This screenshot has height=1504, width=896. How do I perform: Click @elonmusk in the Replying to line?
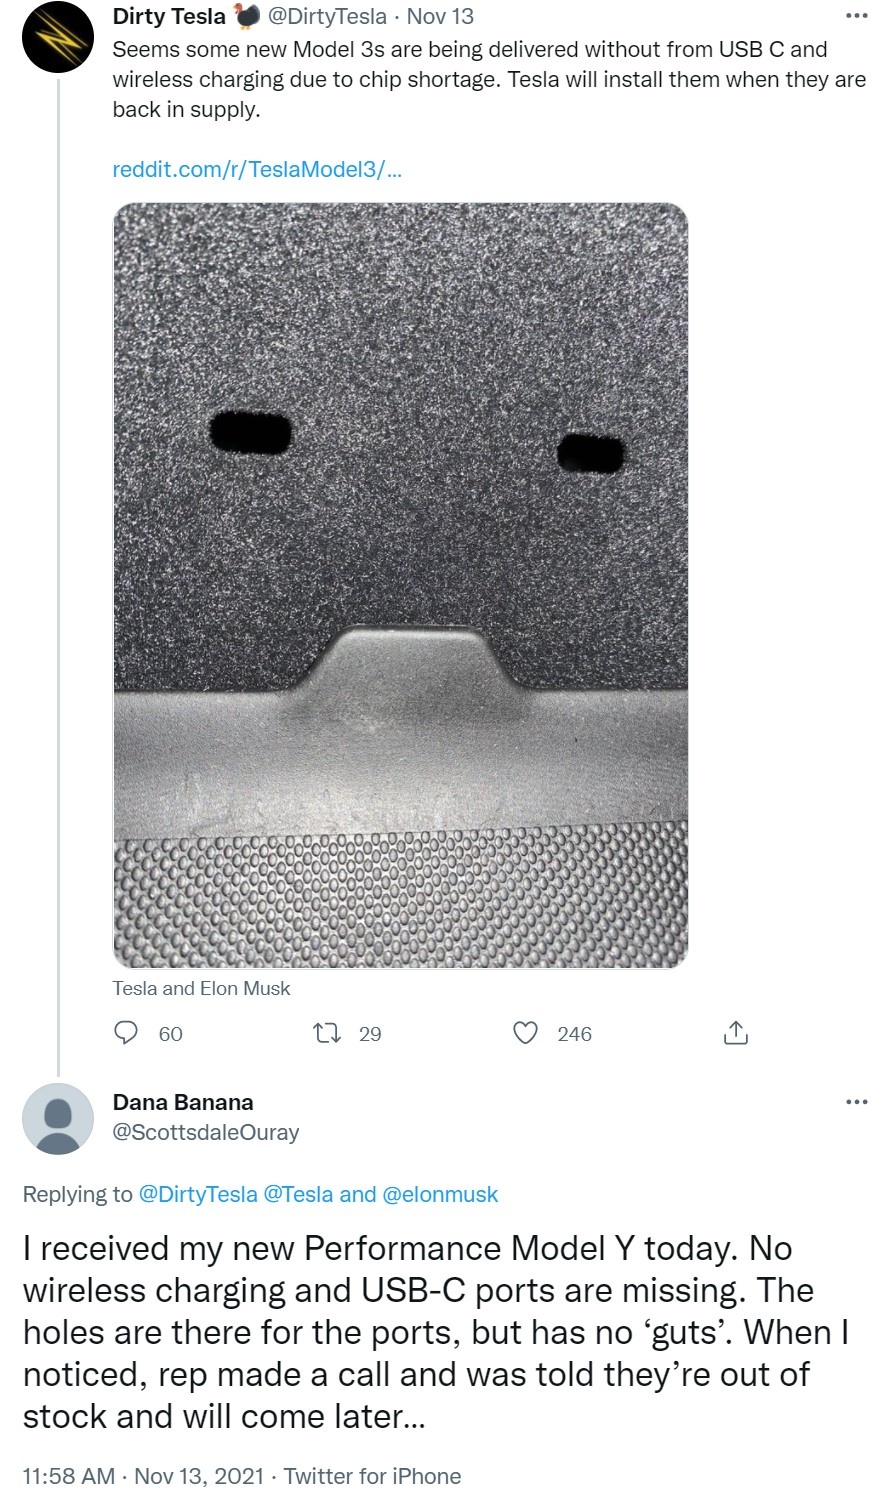click(x=440, y=1194)
